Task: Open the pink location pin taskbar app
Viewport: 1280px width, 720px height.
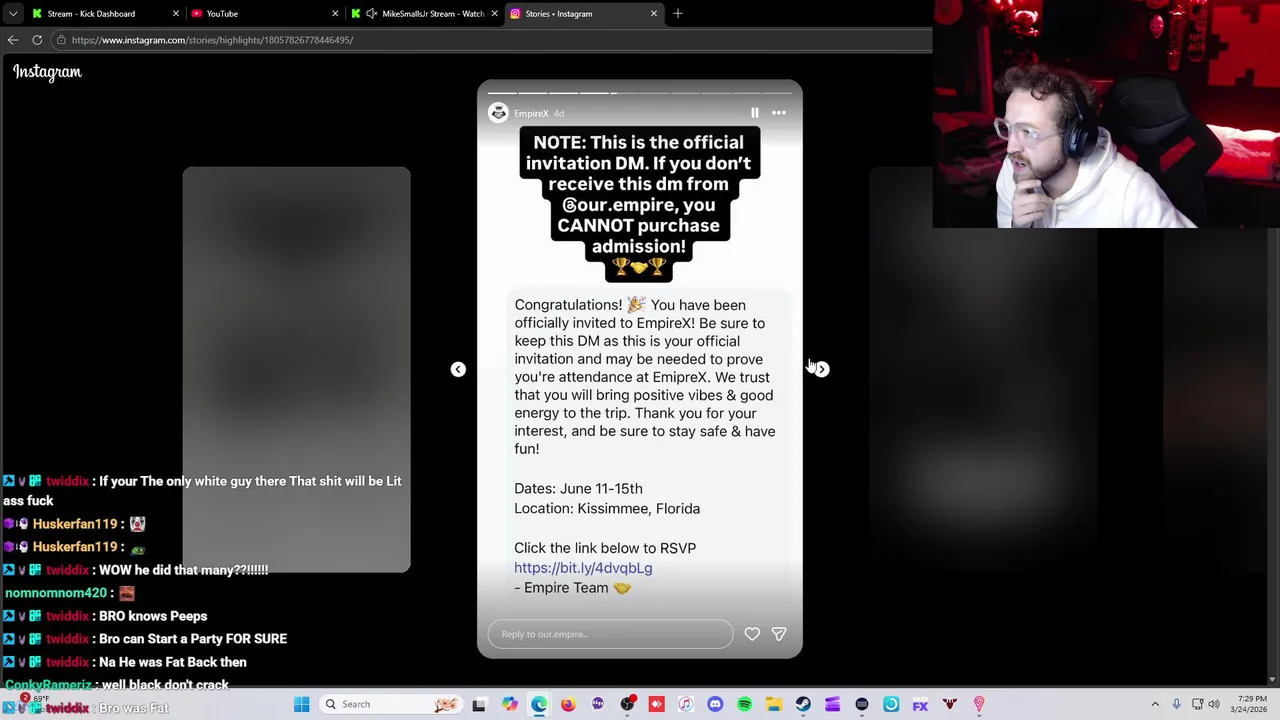Action: coord(979,704)
